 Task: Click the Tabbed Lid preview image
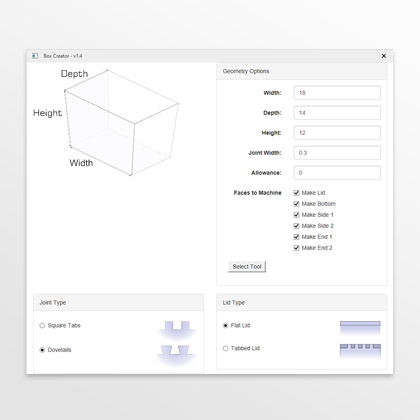360,351
